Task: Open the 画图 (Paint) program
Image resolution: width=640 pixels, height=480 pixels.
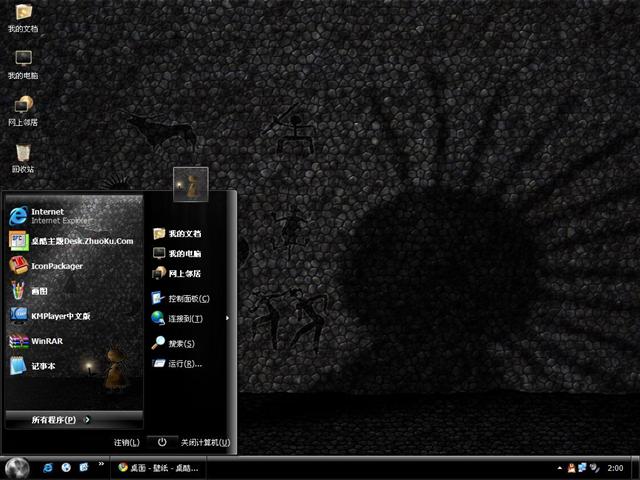Action: coord(40,291)
